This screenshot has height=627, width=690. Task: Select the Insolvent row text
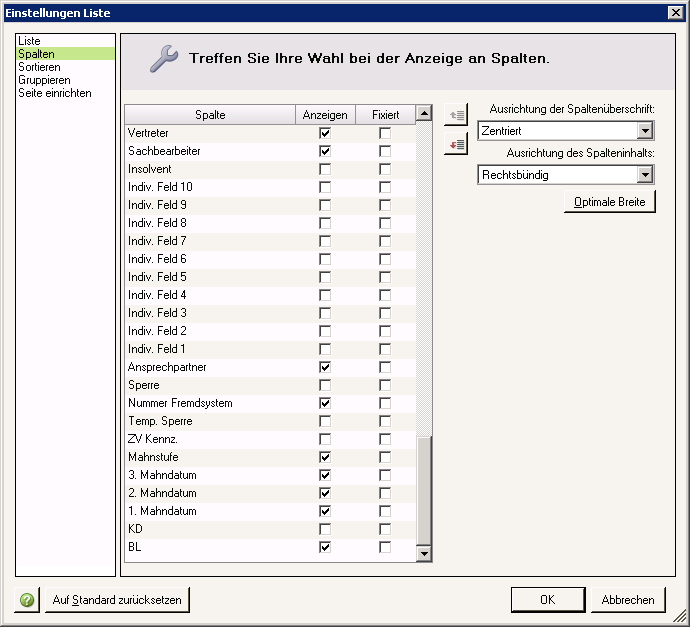coord(150,169)
